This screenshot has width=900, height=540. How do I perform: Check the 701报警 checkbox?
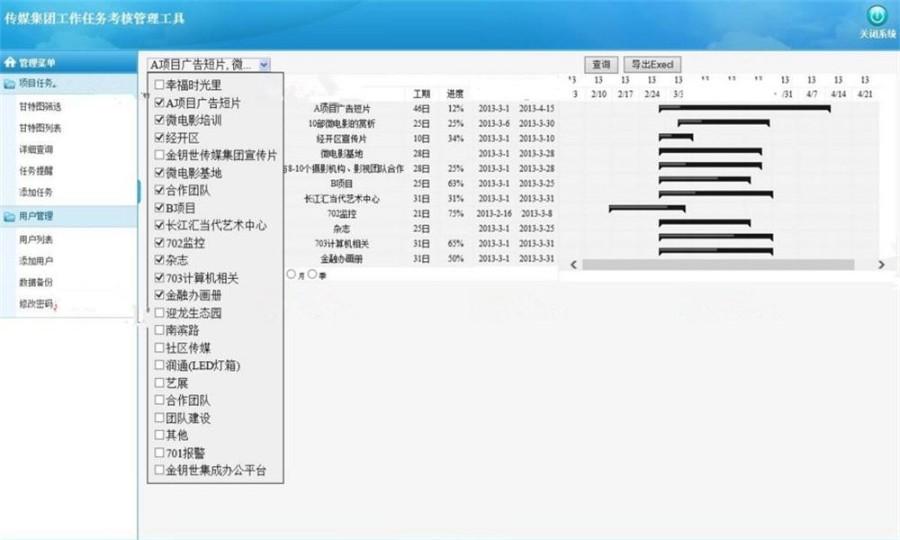159,453
